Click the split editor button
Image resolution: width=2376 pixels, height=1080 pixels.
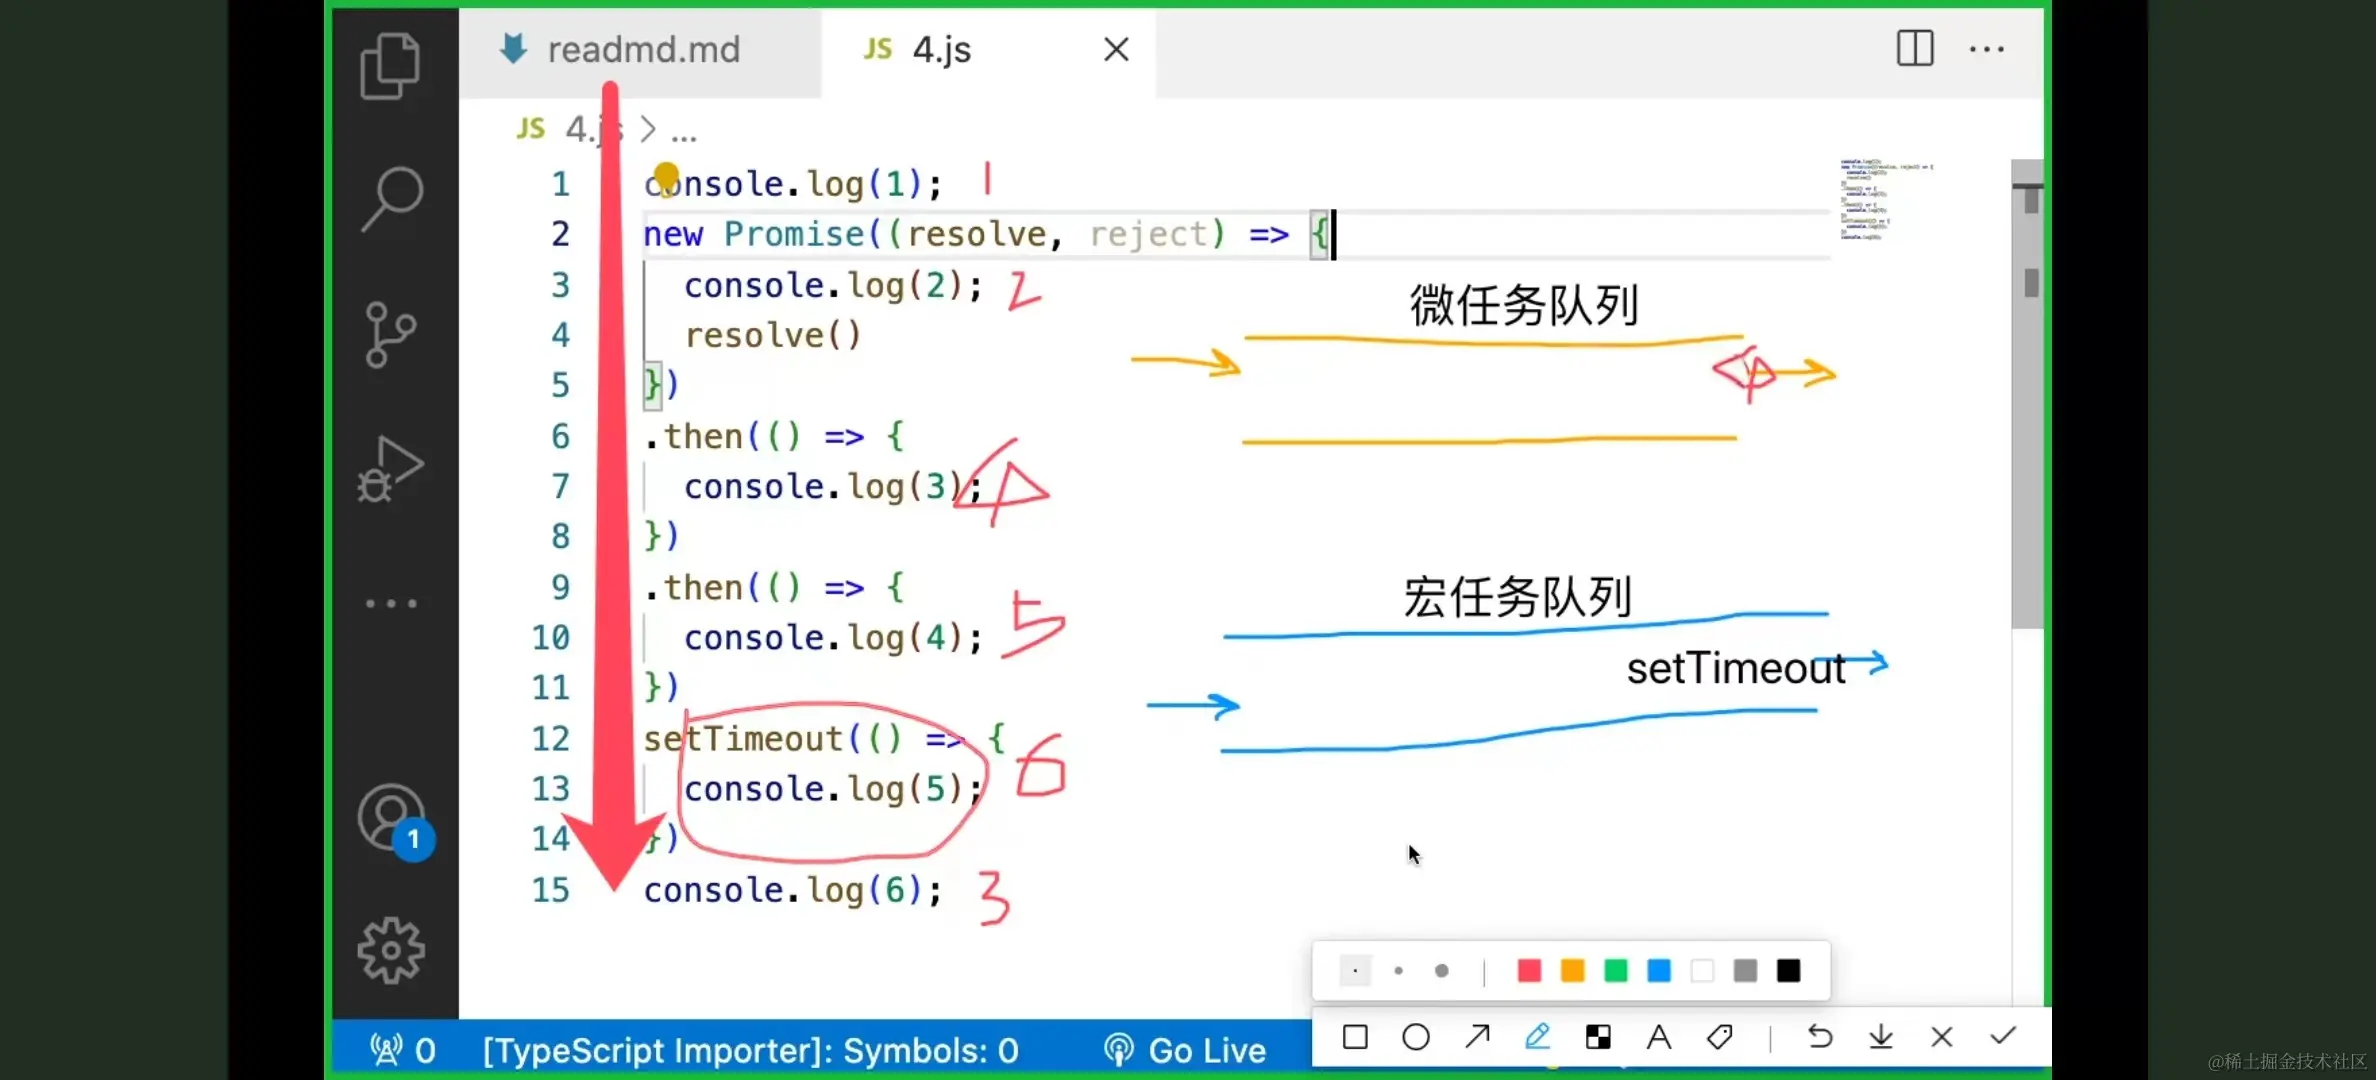click(1915, 49)
